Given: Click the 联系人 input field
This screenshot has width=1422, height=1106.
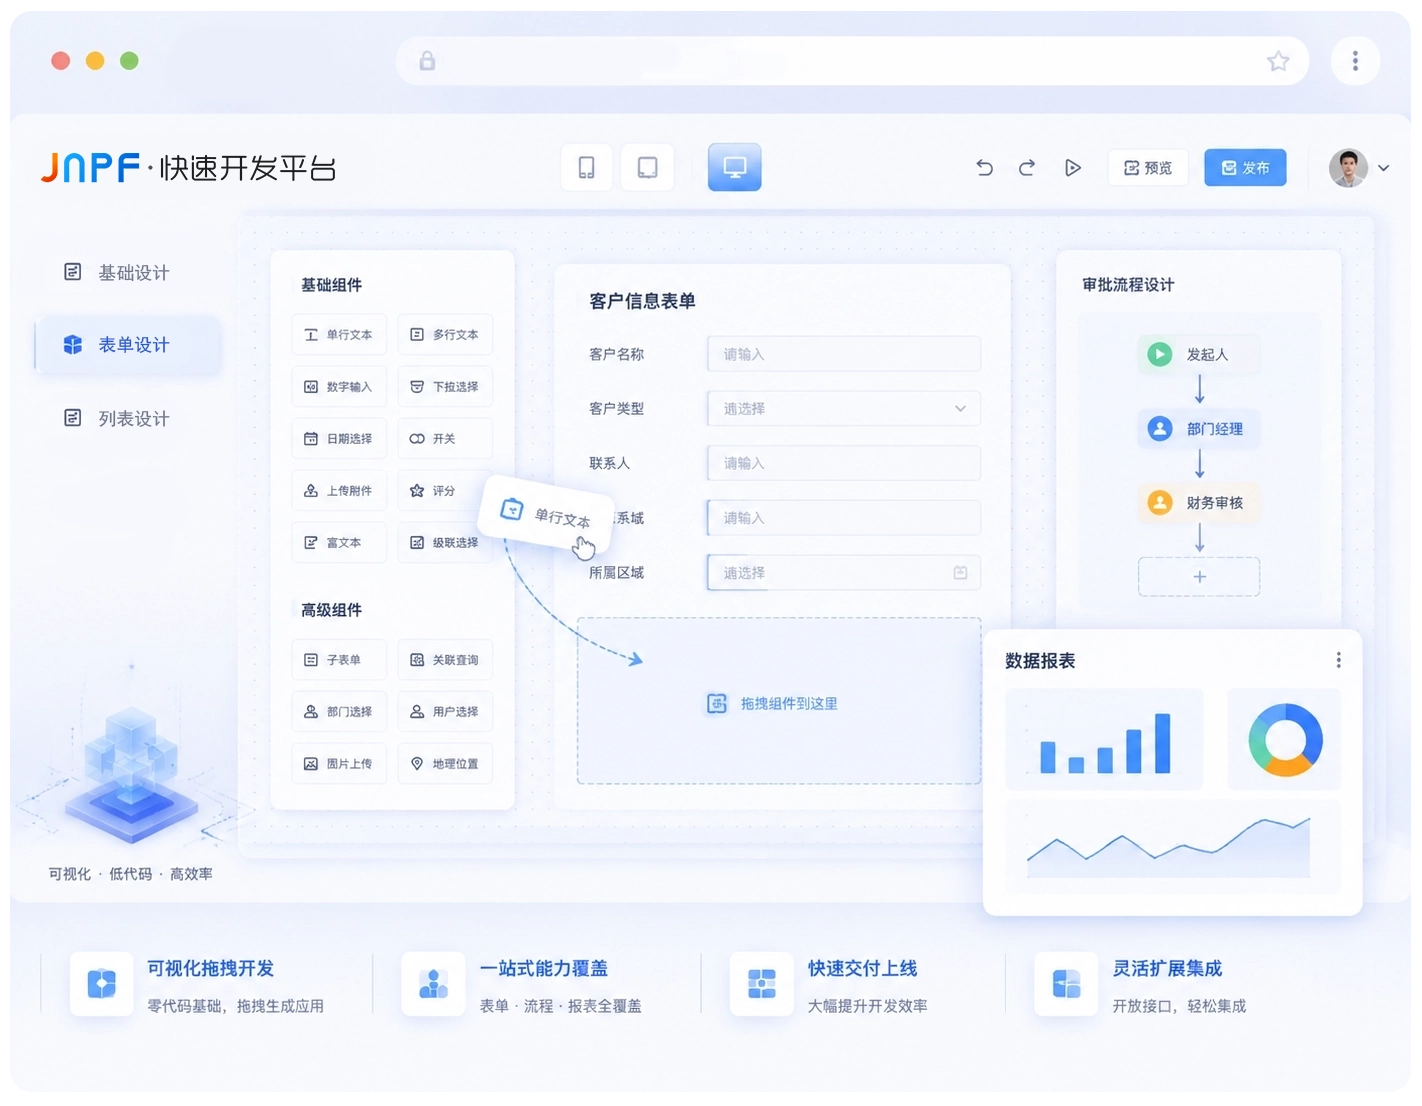Looking at the screenshot, I should pos(844,463).
